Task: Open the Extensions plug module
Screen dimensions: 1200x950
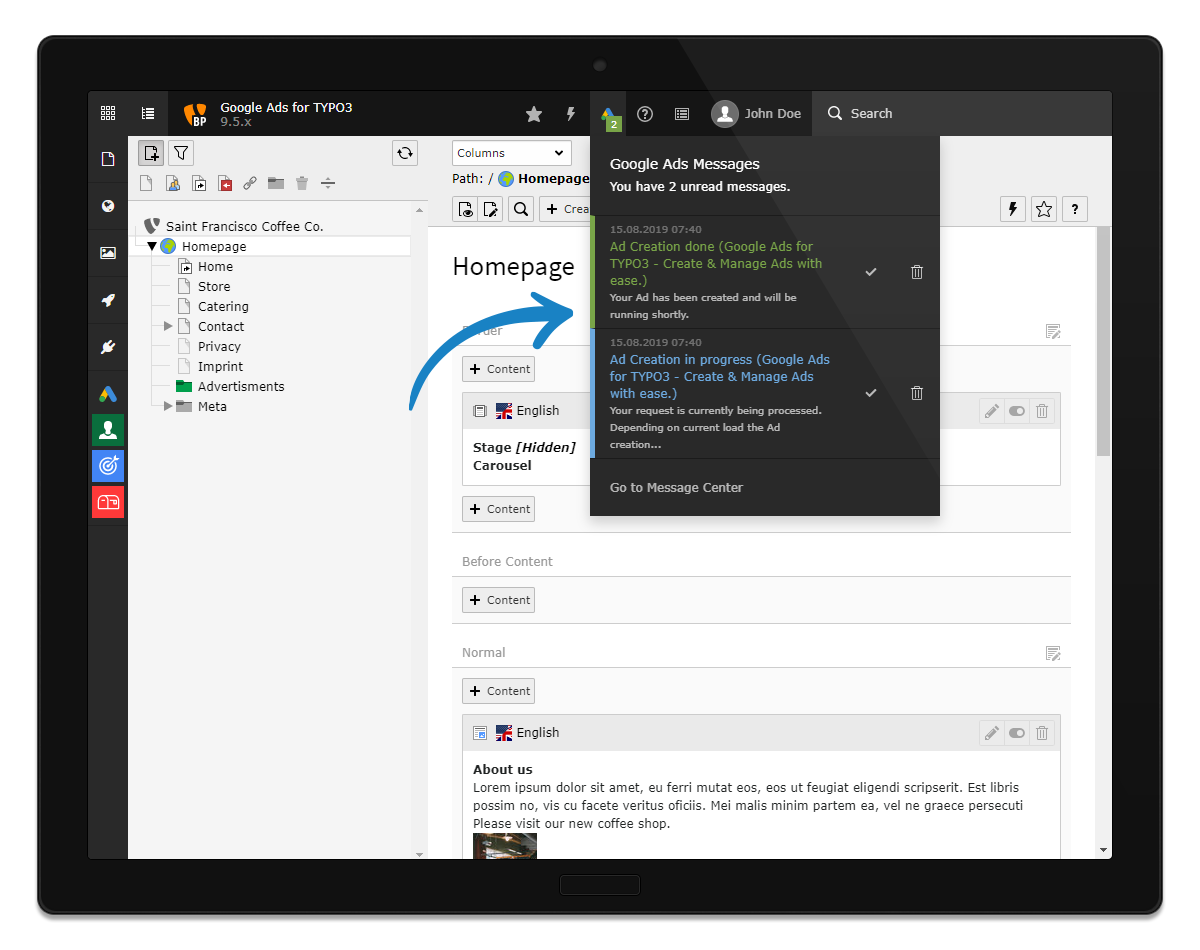Action: pyautogui.click(x=108, y=347)
